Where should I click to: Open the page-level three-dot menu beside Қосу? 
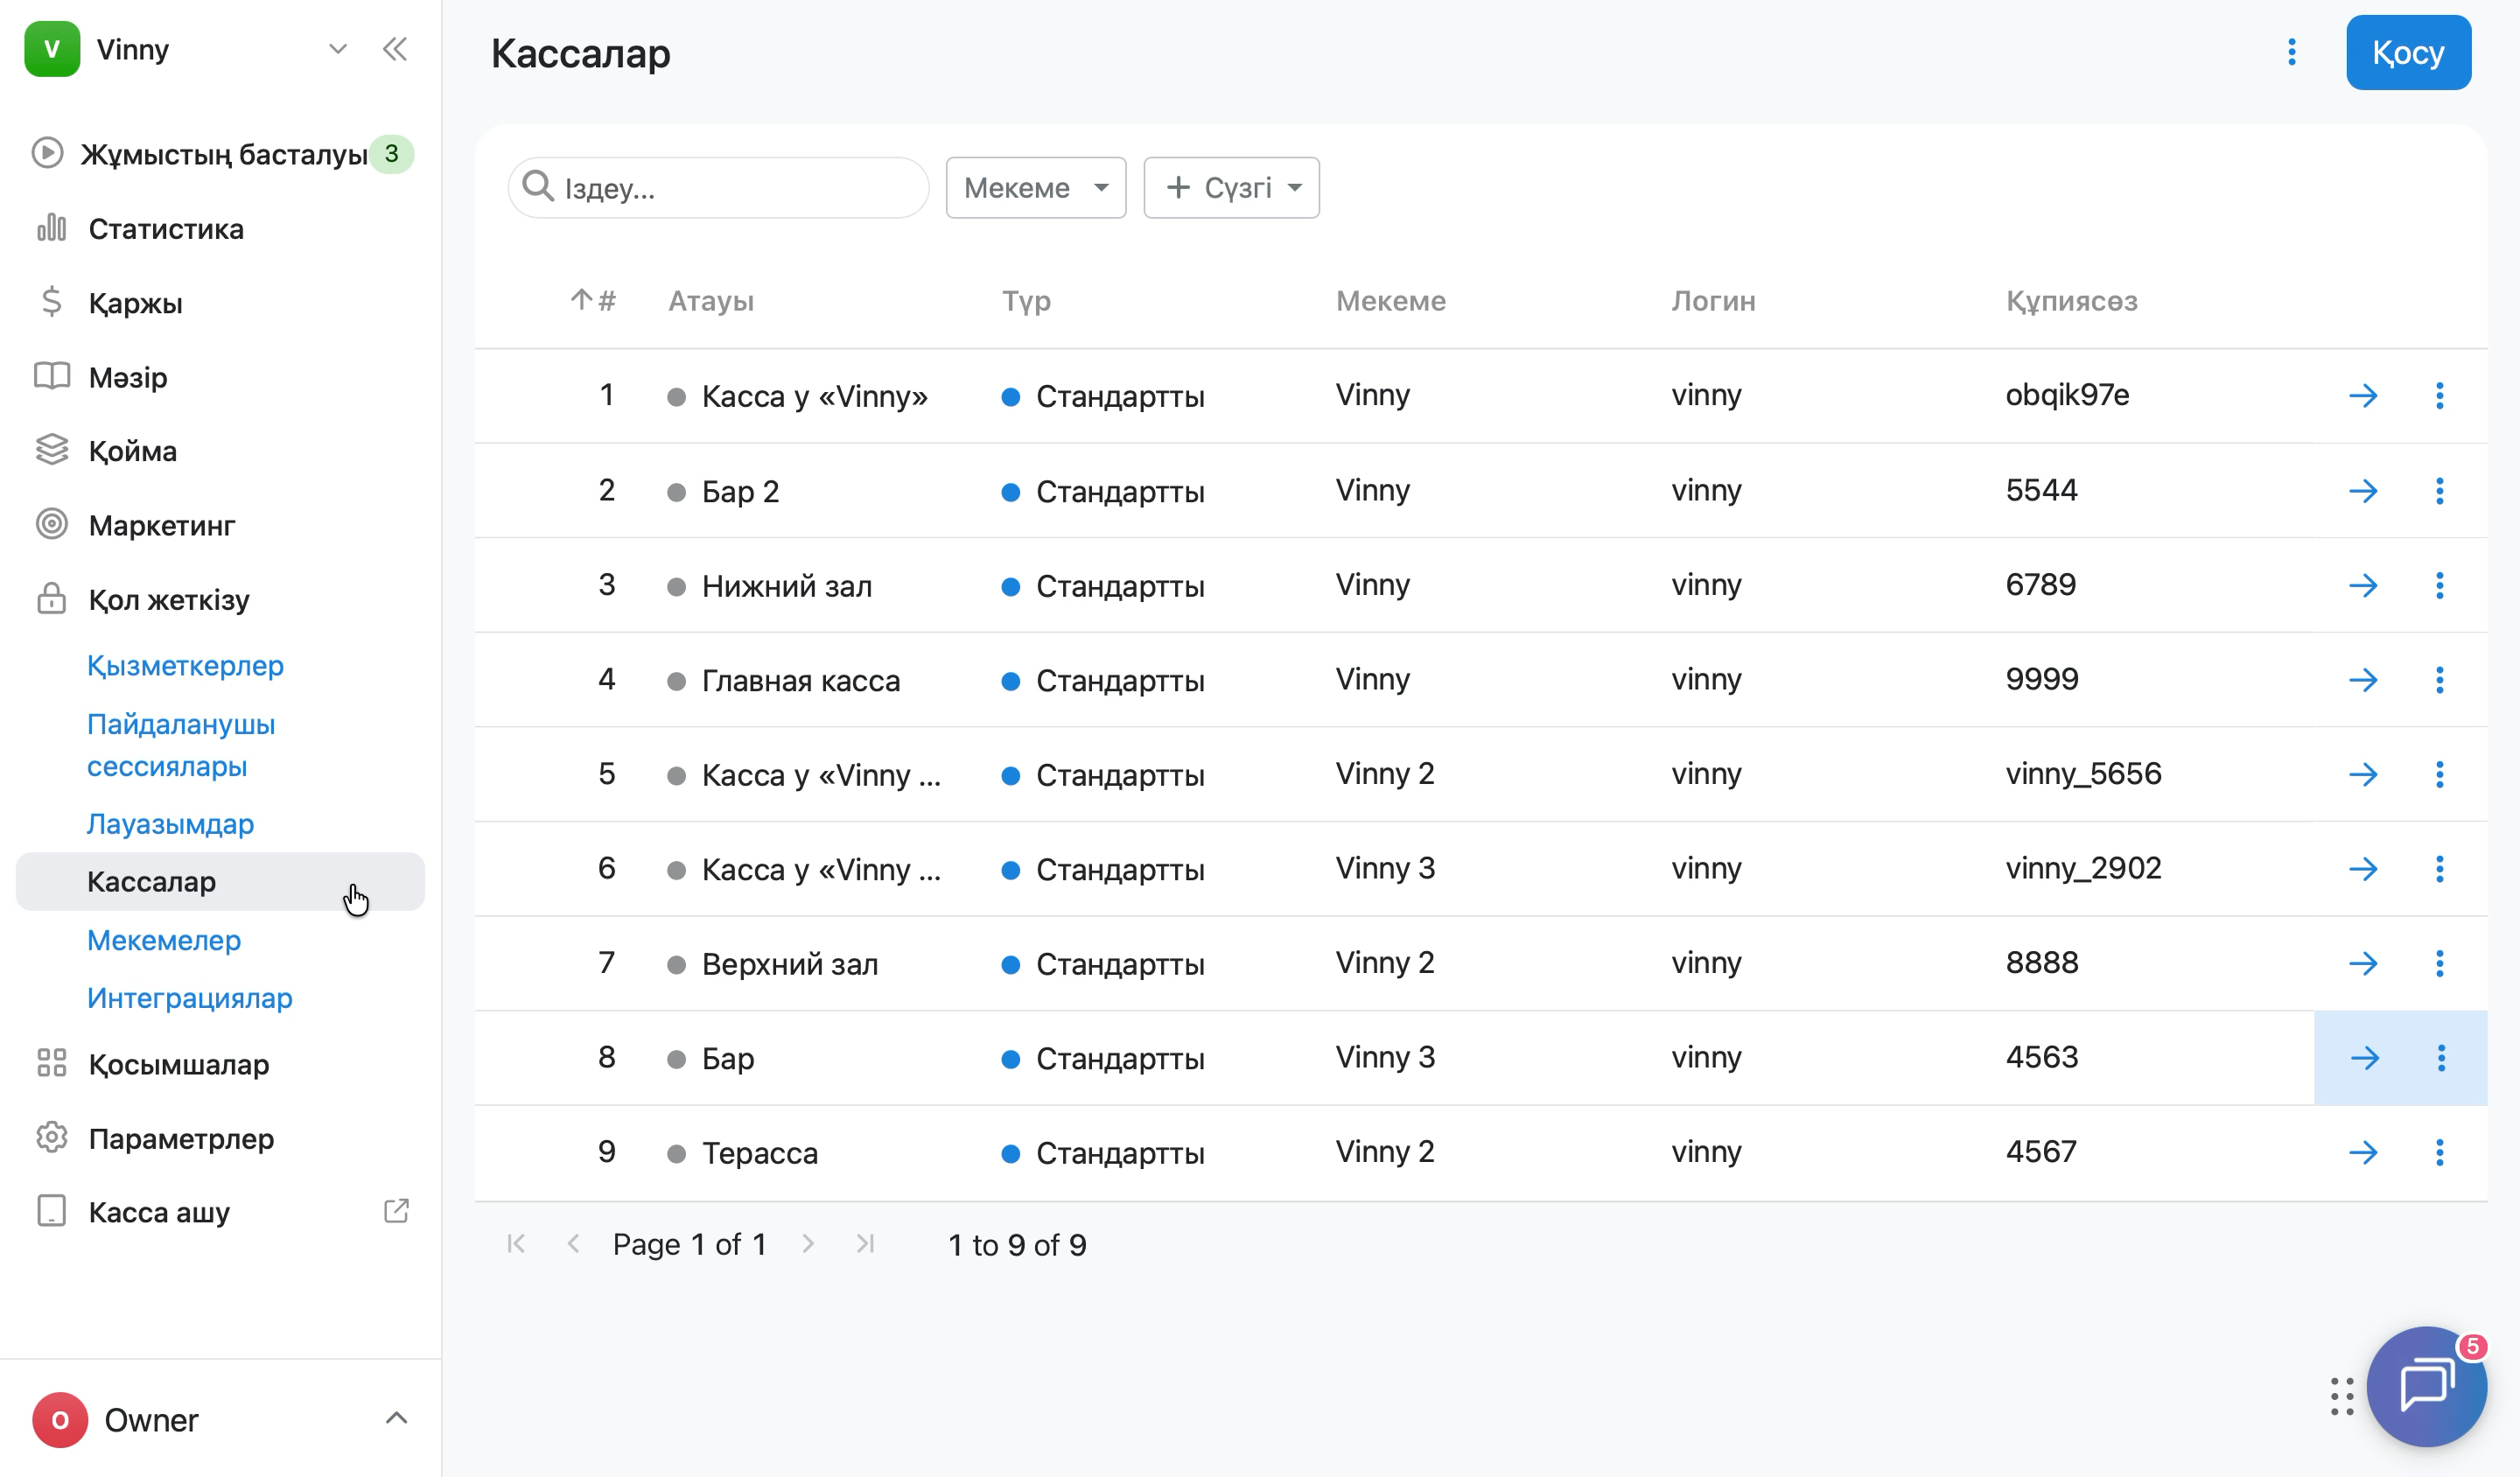(x=2292, y=52)
